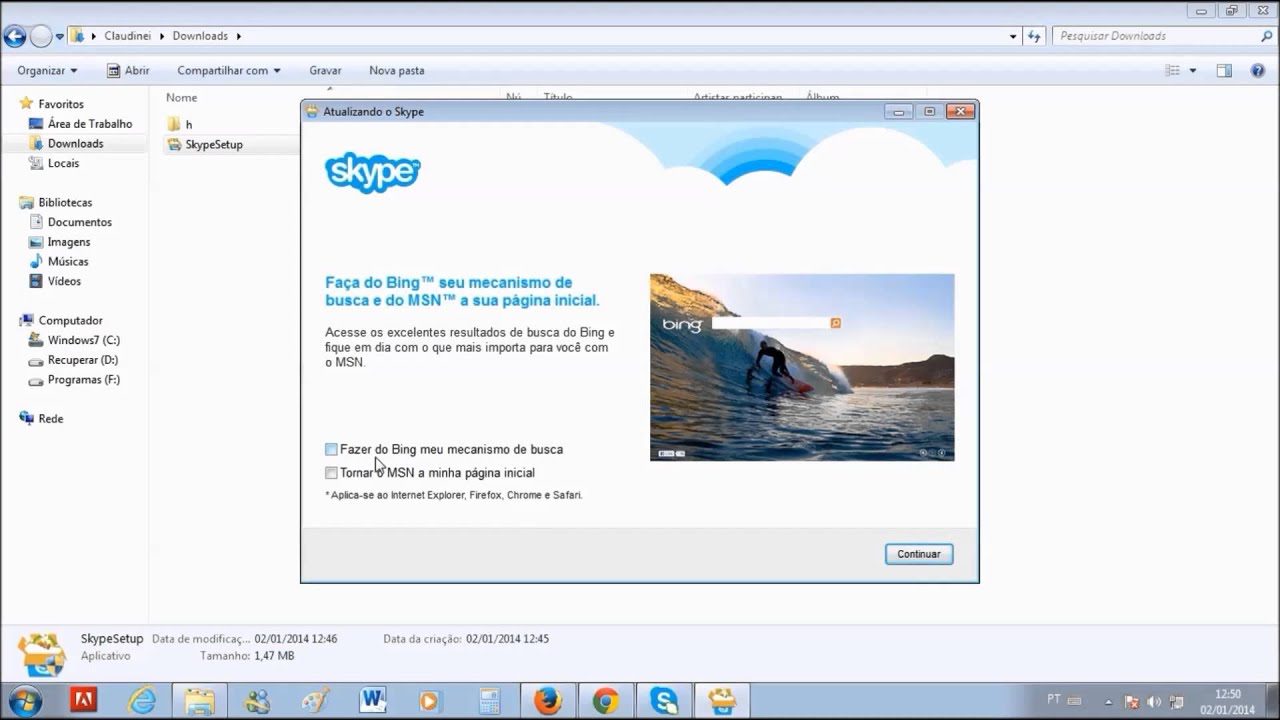Viewport: 1280px width, 720px height.
Task: Select the Programas (F:) drive
Action: point(83,380)
